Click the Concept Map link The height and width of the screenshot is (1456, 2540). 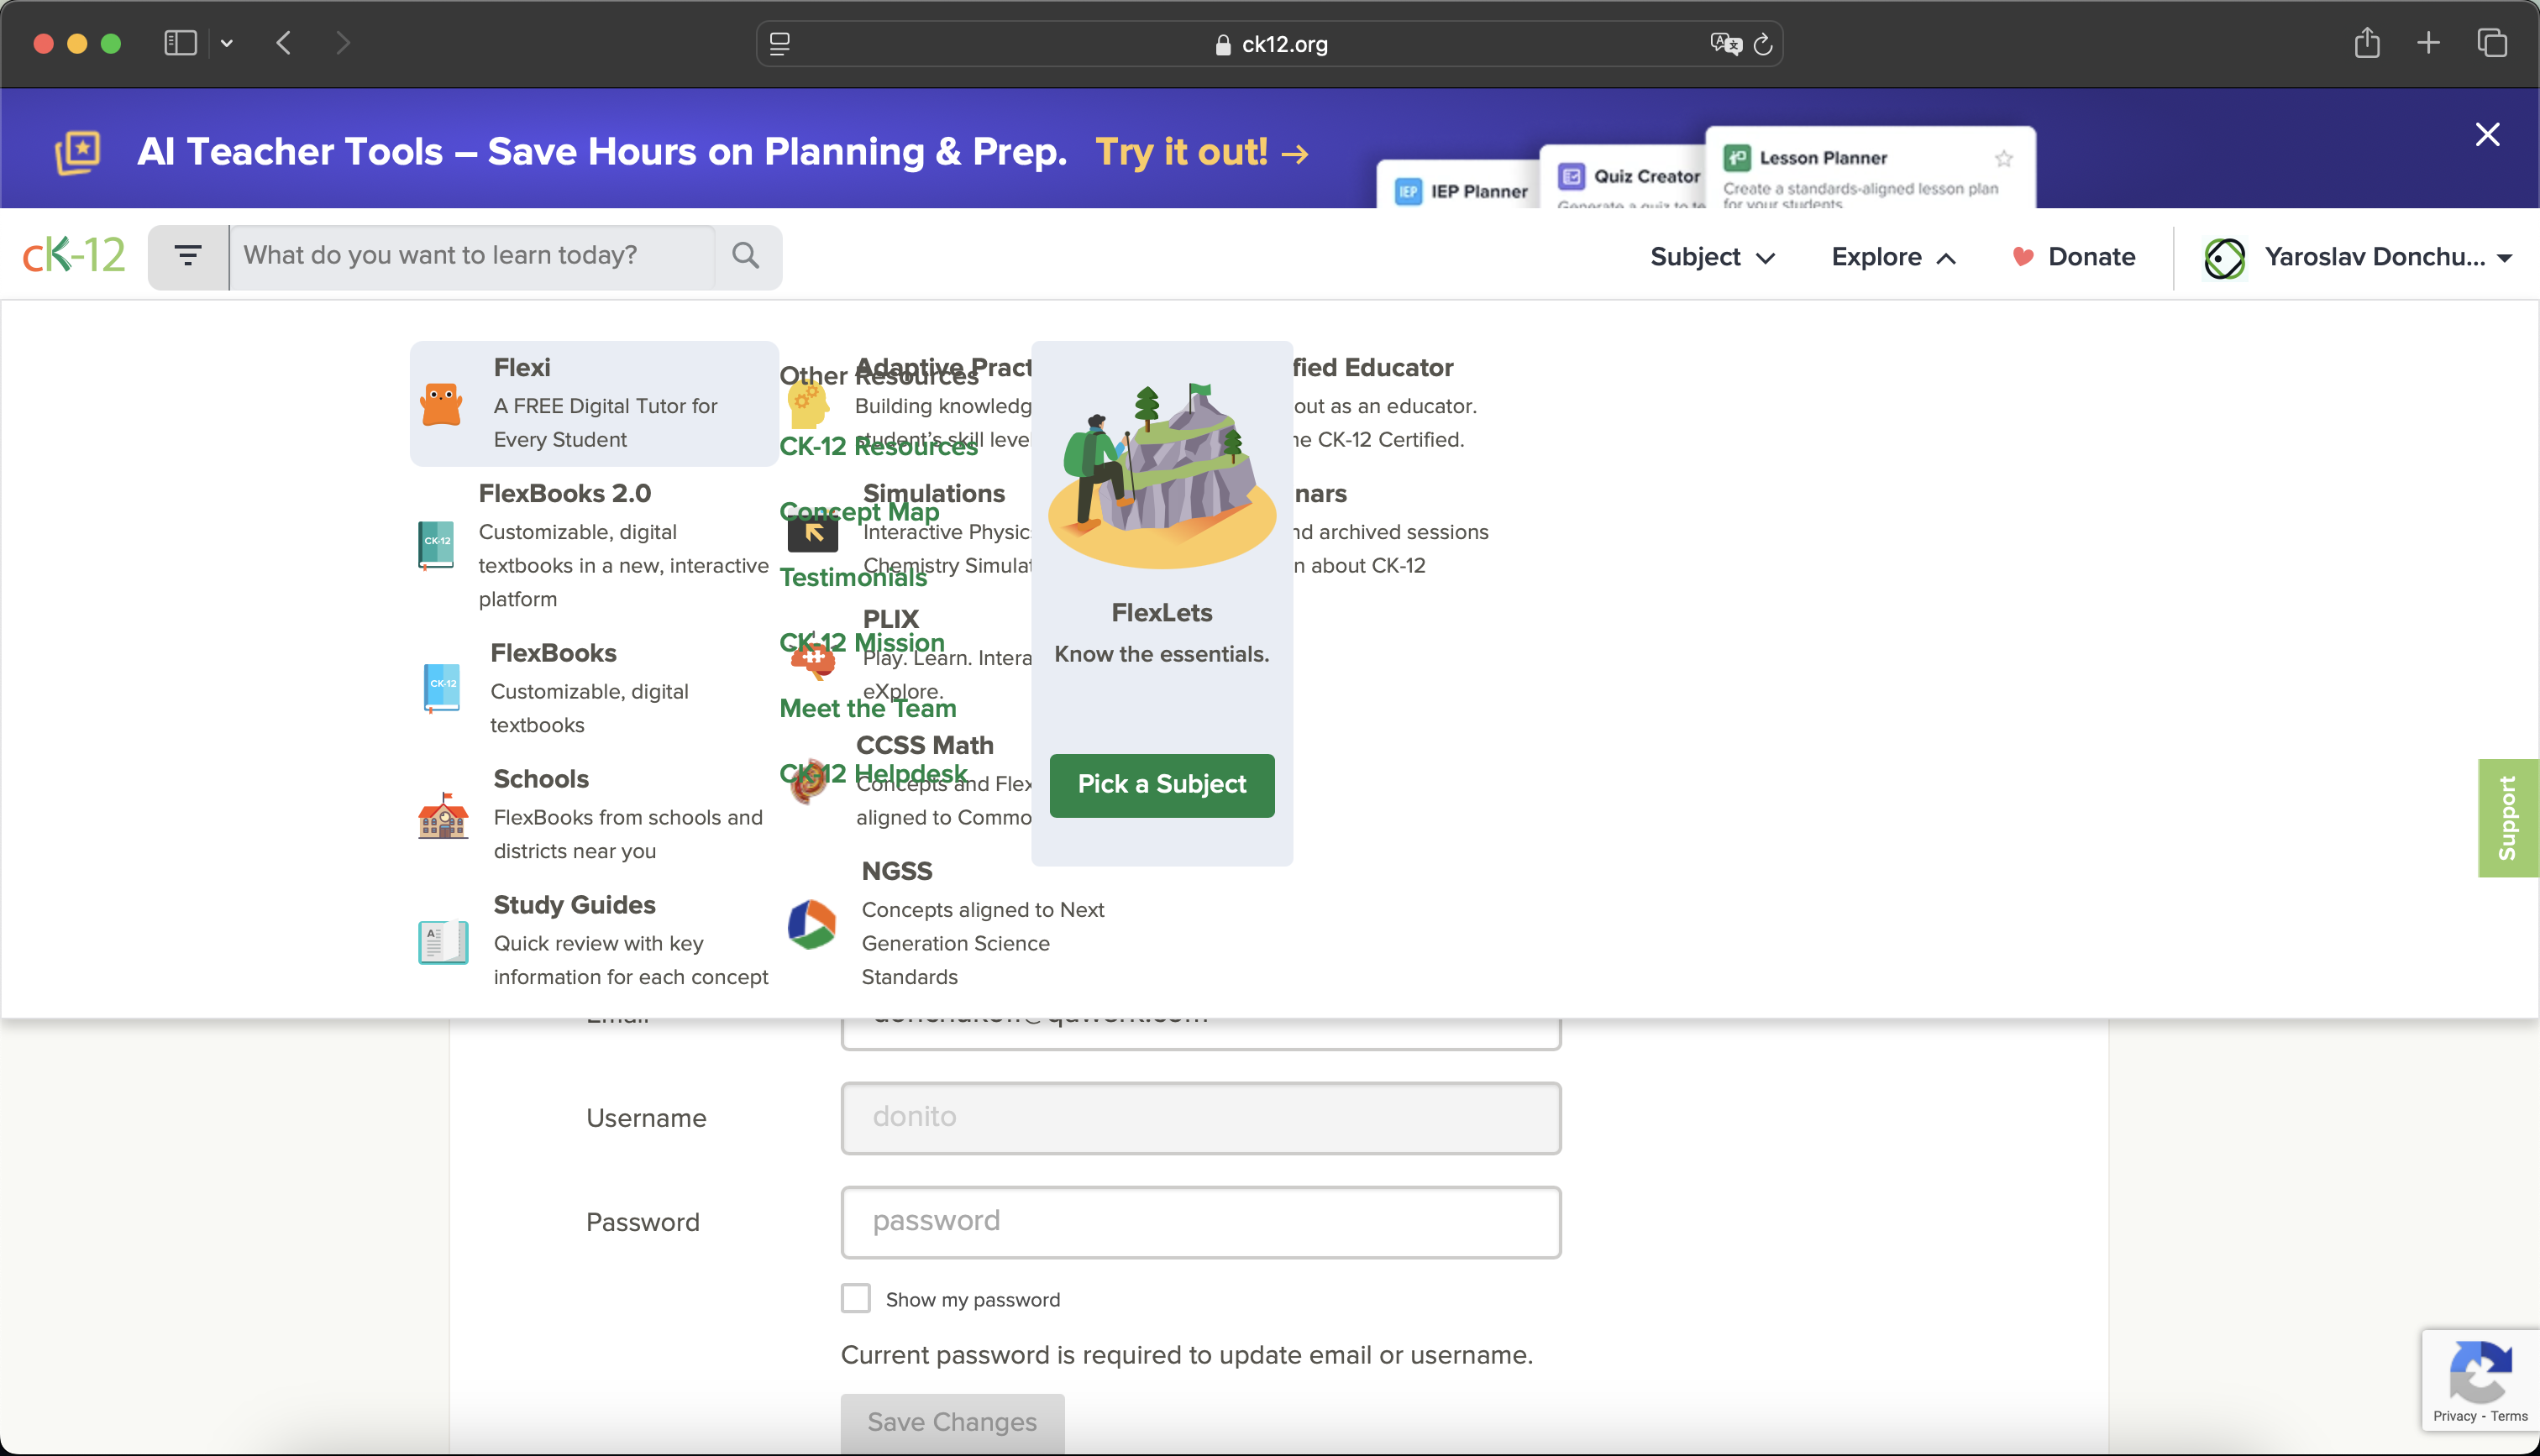click(x=859, y=511)
